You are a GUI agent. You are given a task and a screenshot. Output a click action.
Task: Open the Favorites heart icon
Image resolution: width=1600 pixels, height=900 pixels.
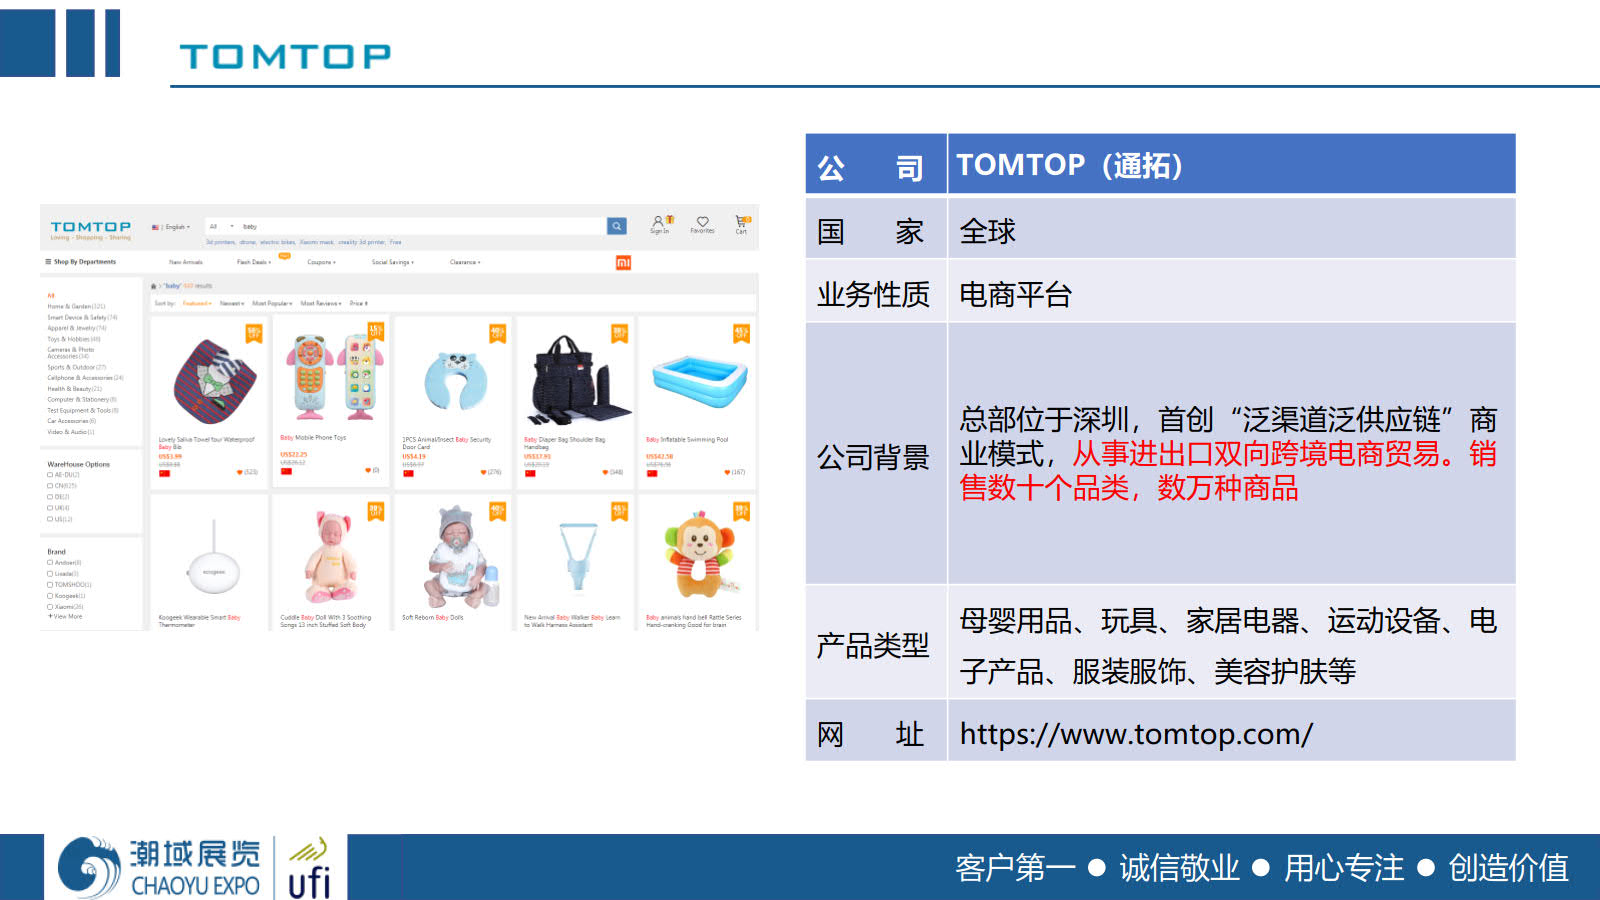coord(702,224)
